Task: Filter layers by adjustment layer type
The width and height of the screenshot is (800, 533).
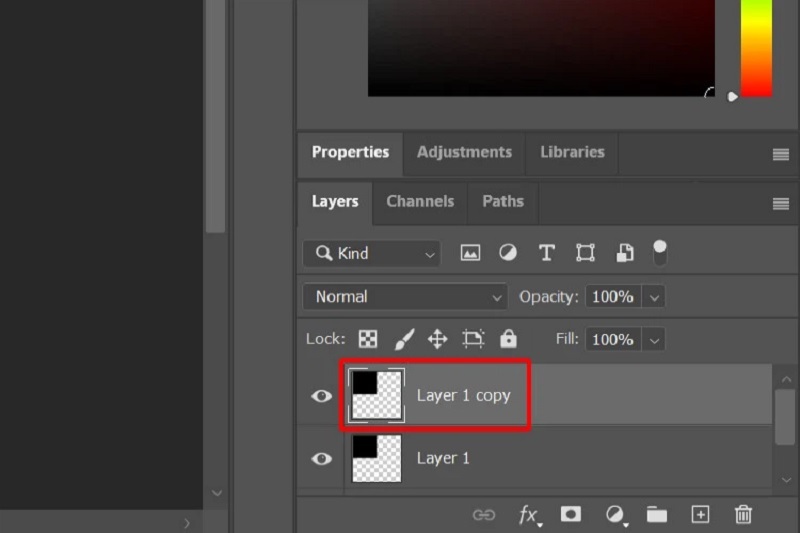Action: point(508,253)
